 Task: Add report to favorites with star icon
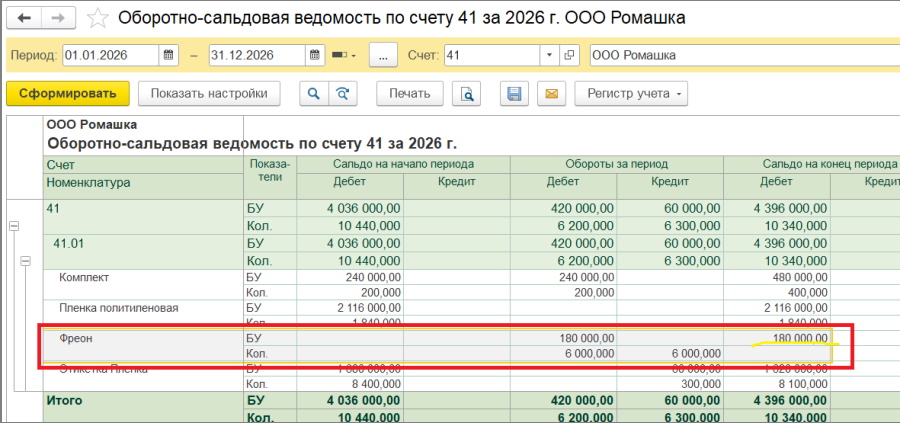point(98,18)
